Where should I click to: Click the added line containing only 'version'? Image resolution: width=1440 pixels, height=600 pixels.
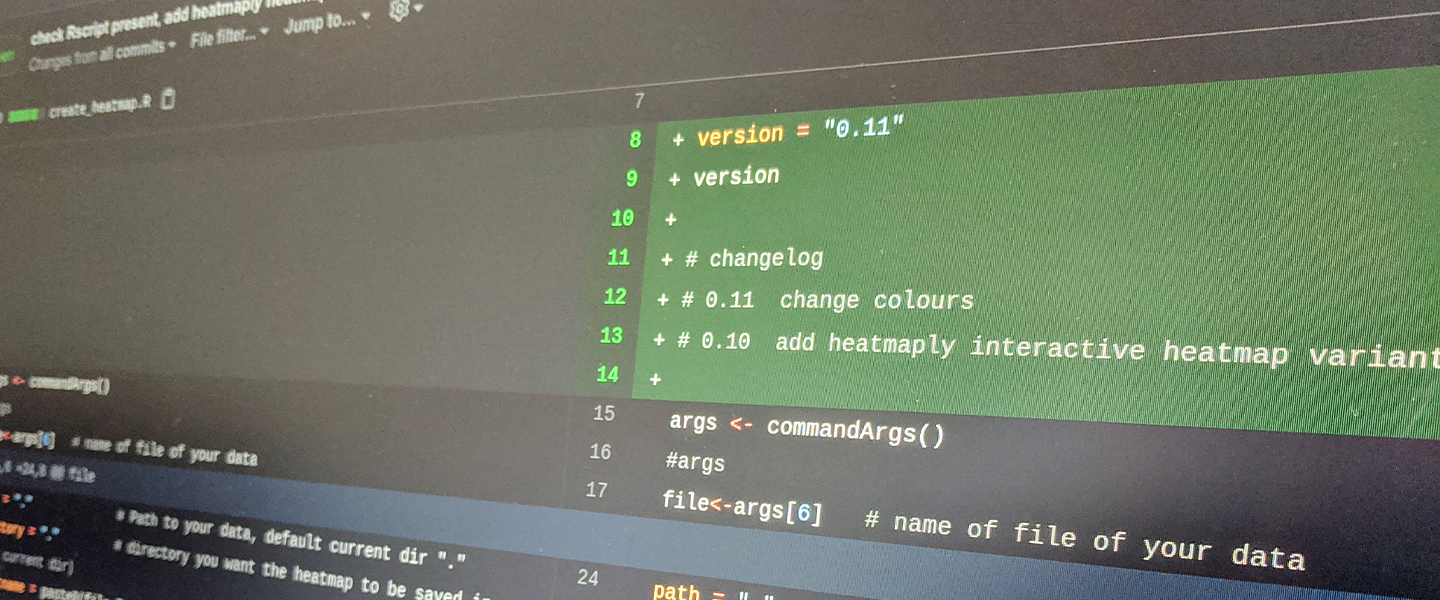(736, 176)
